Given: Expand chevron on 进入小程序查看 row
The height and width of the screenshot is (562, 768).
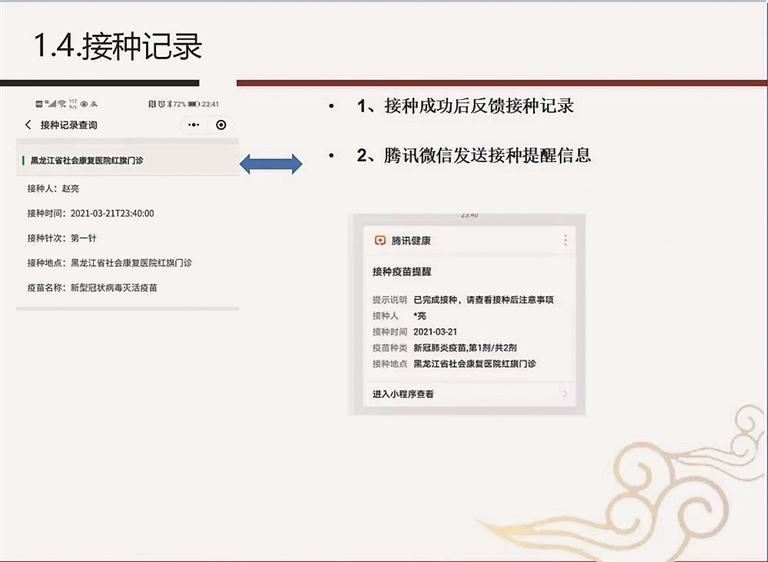Looking at the screenshot, I should coord(565,394).
